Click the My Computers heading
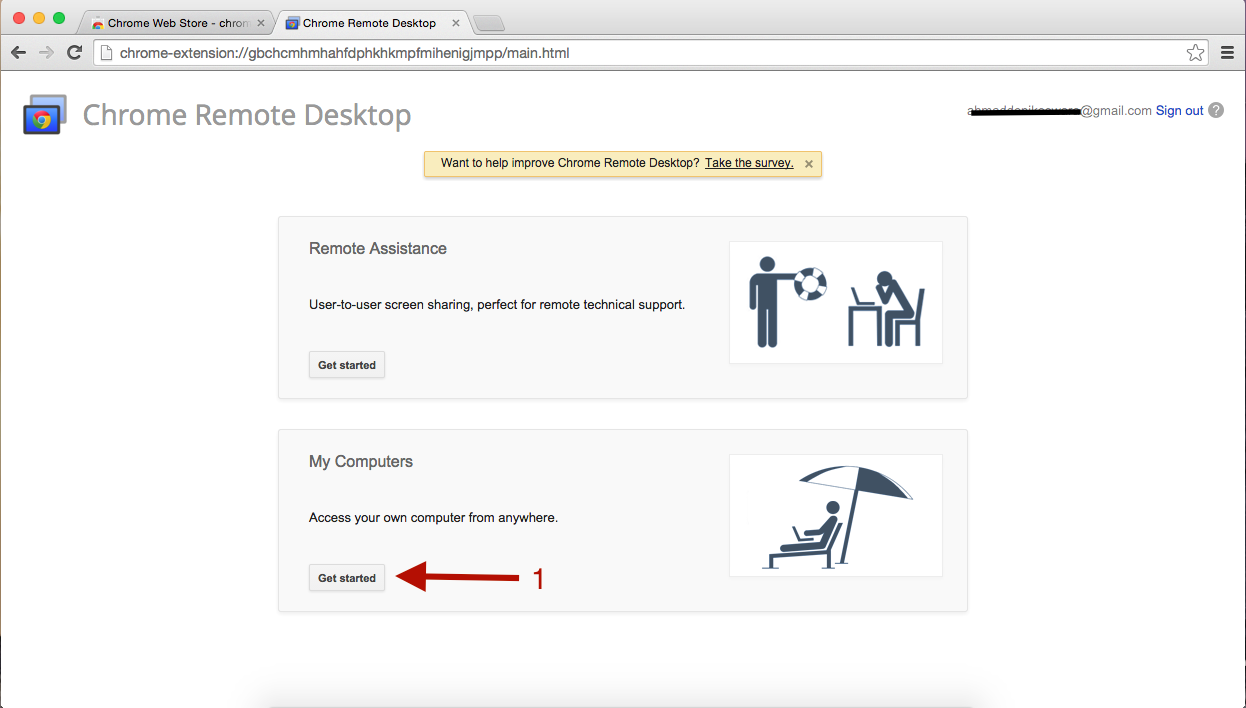Viewport: 1246px width, 708px height. tap(361, 462)
